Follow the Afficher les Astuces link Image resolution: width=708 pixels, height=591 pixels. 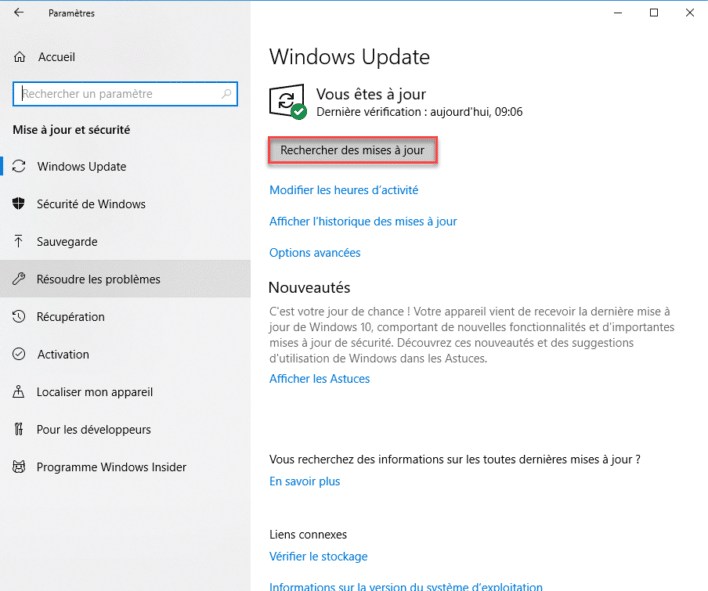319,379
